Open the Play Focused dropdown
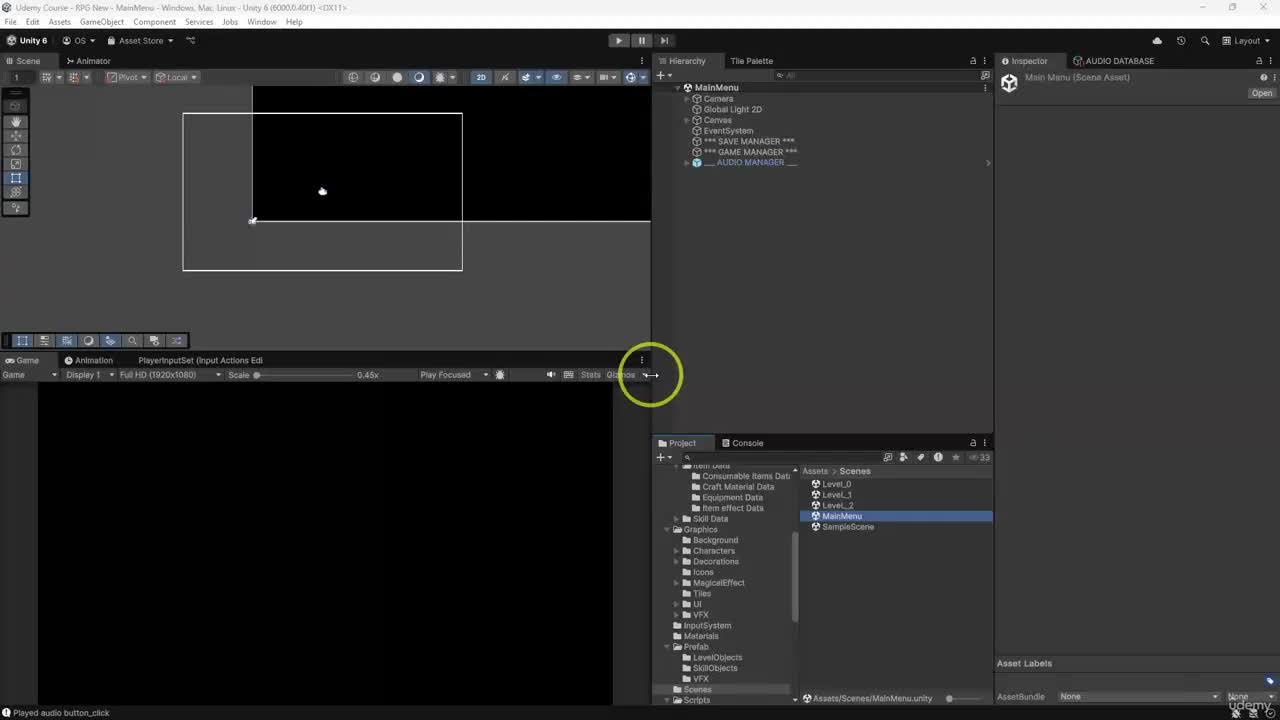The image size is (1280, 720). [454, 375]
